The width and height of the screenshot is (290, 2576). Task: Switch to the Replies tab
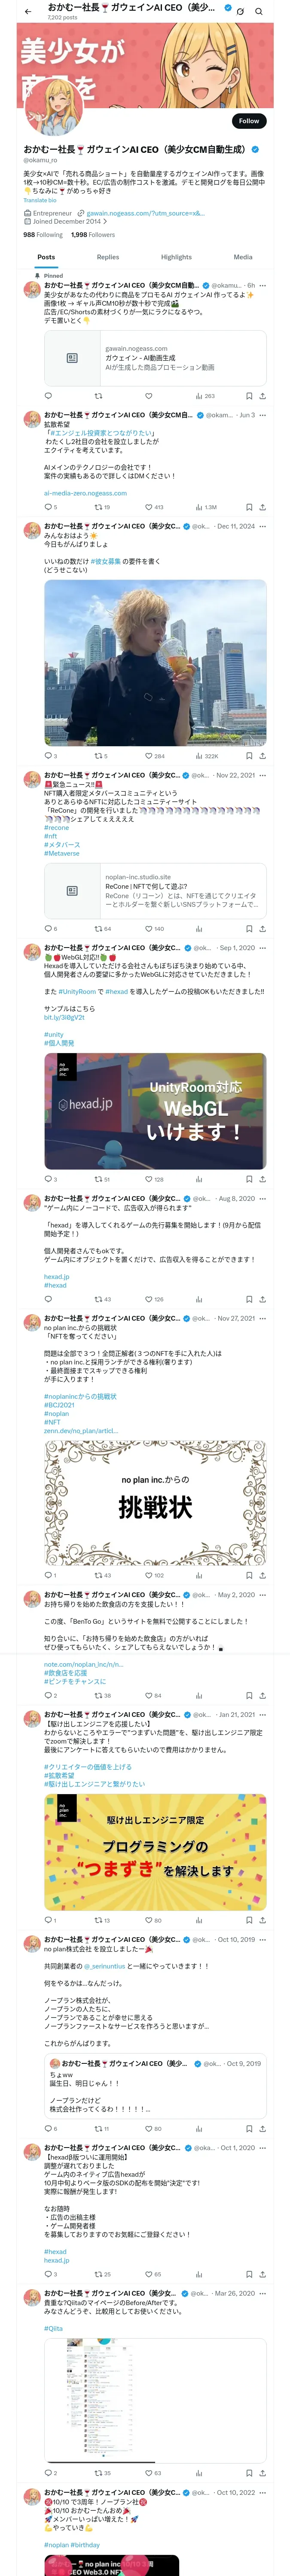[108, 257]
